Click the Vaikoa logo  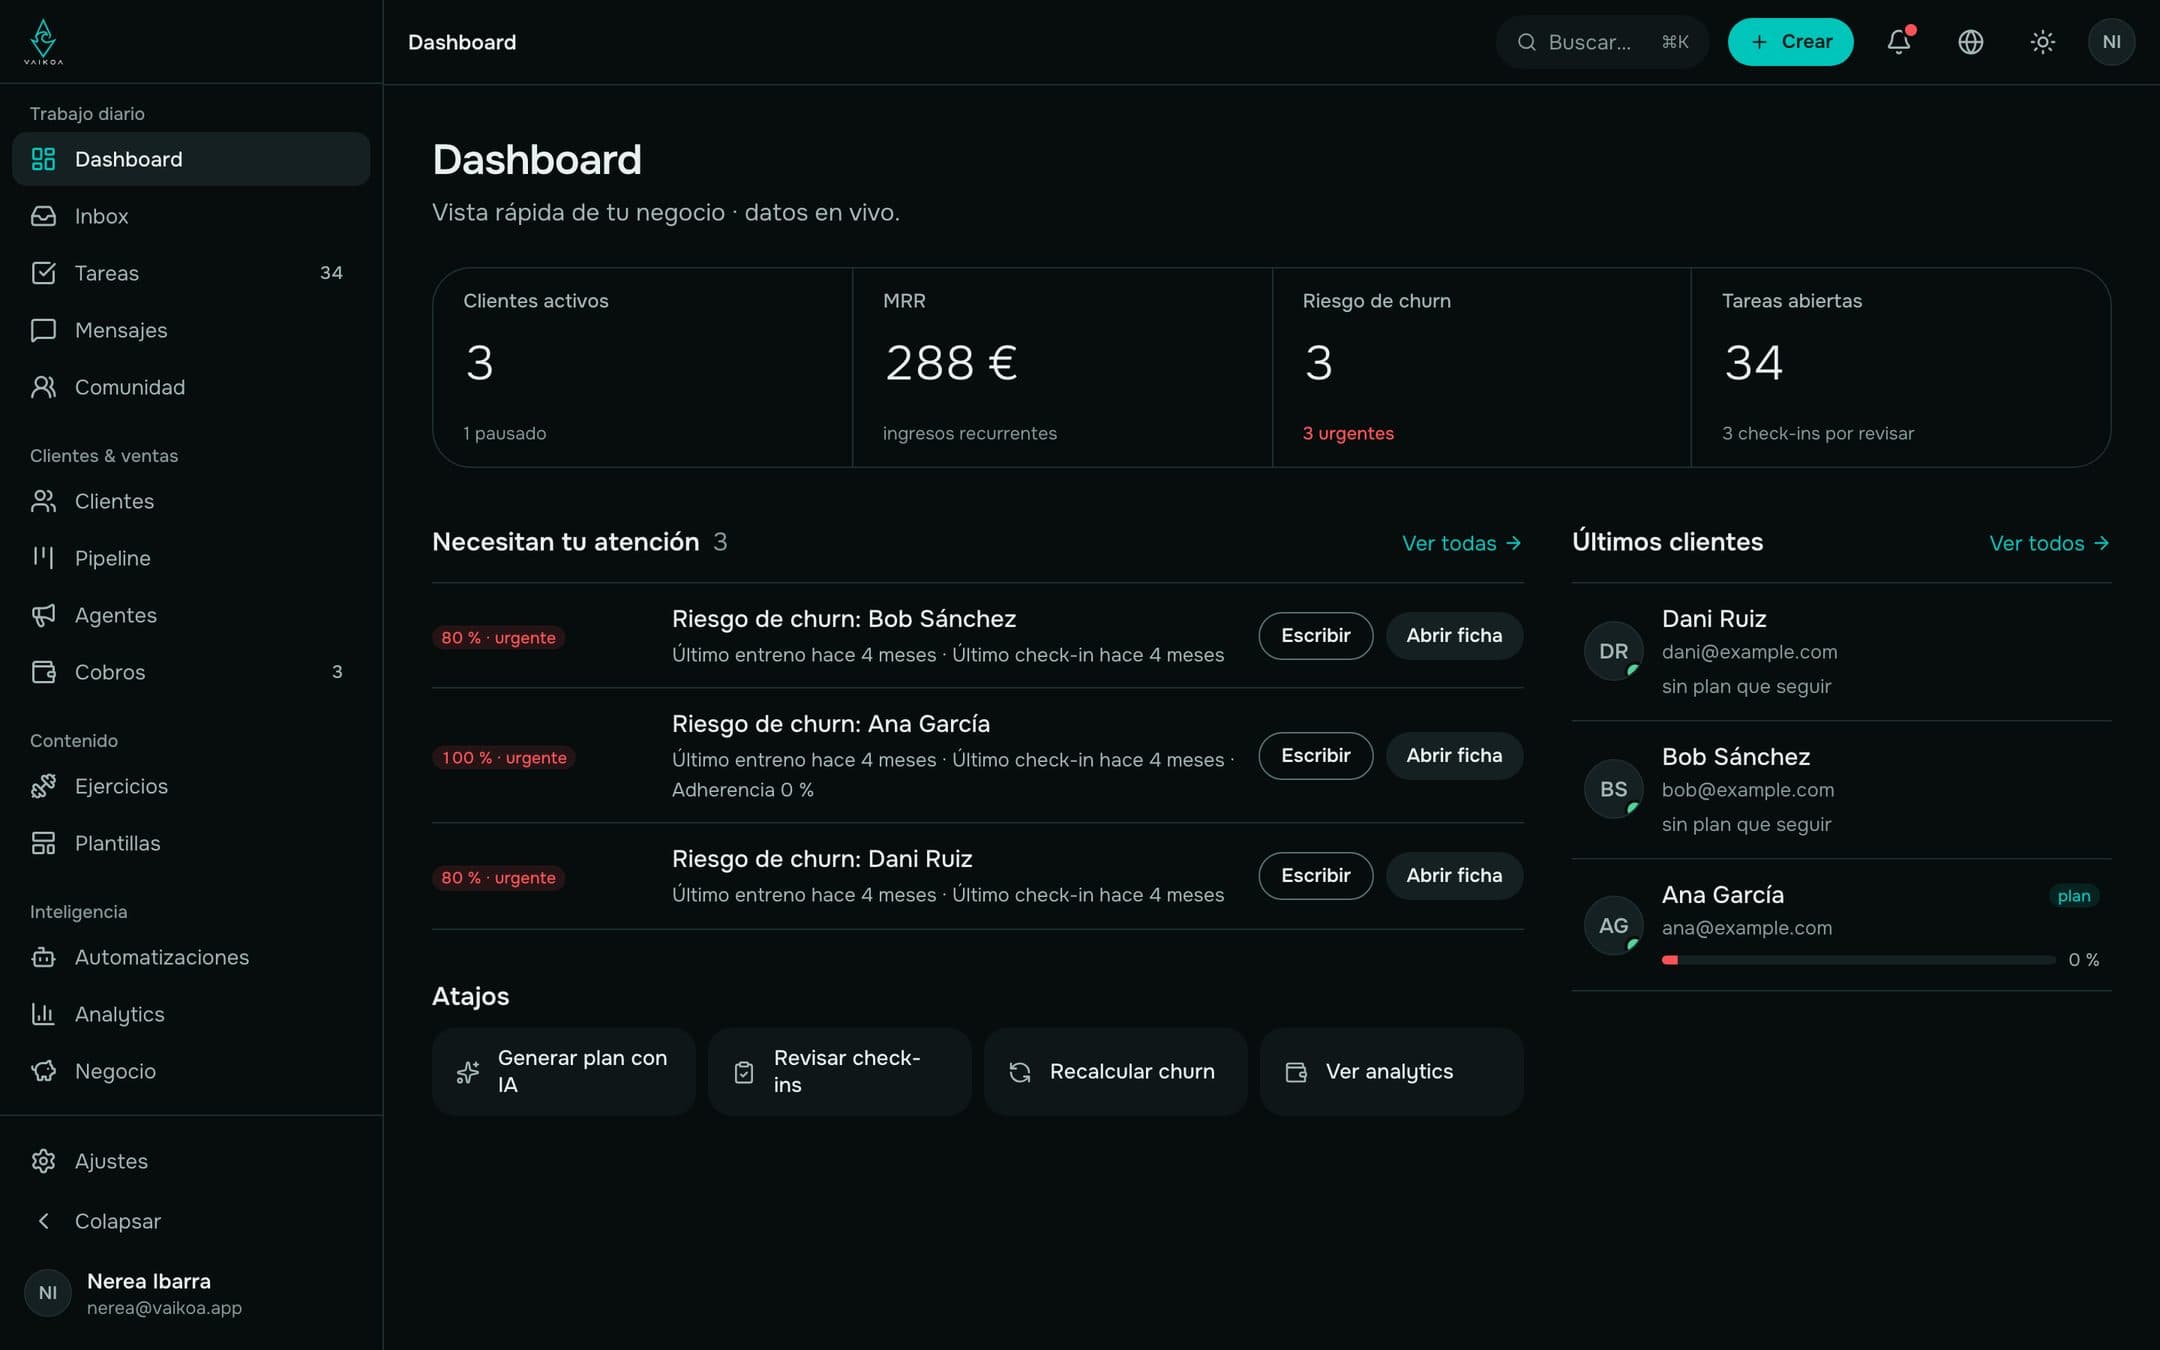pos(43,42)
